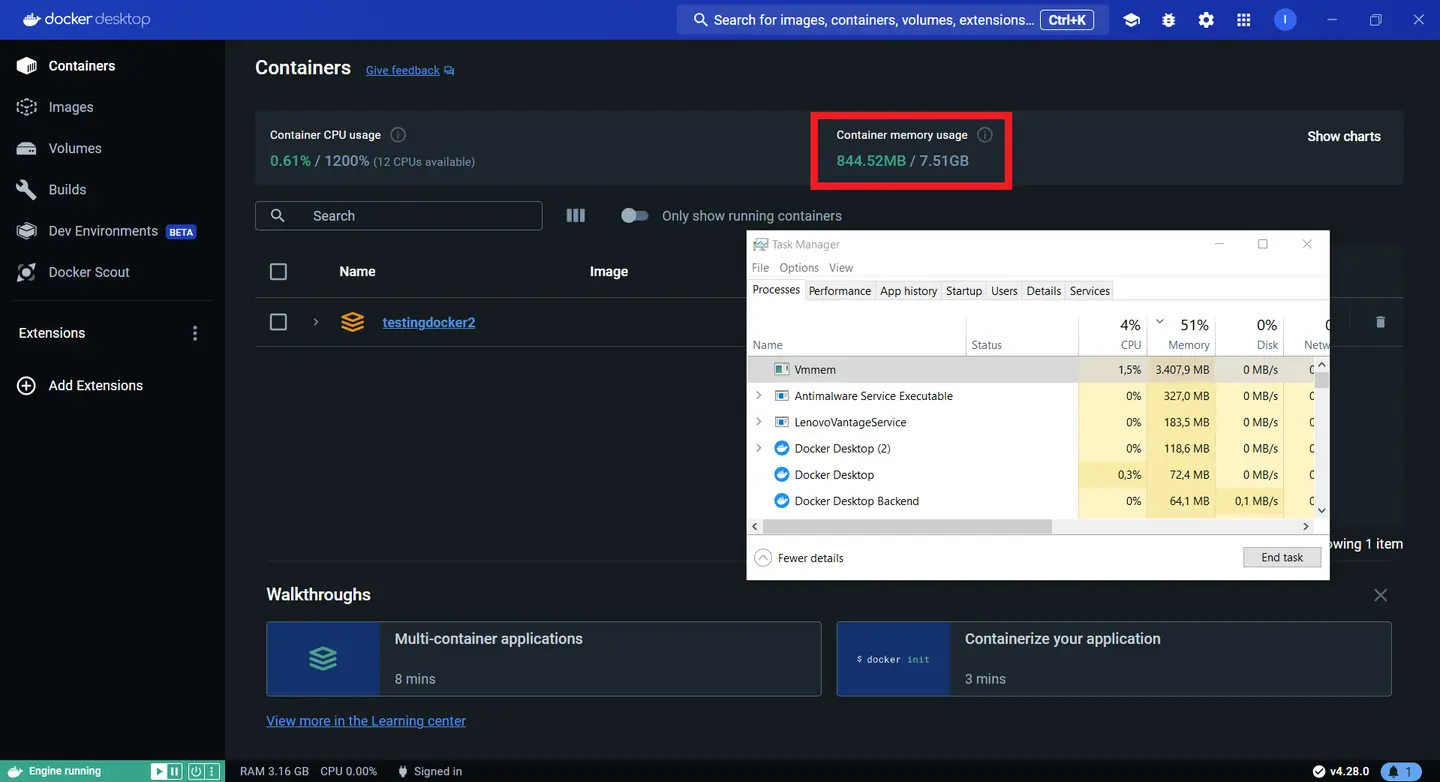Image resolution: width=1440 pixels, height=782 pixels.
Task: Open Docker Desktop settings gear
Action: 1206,20
